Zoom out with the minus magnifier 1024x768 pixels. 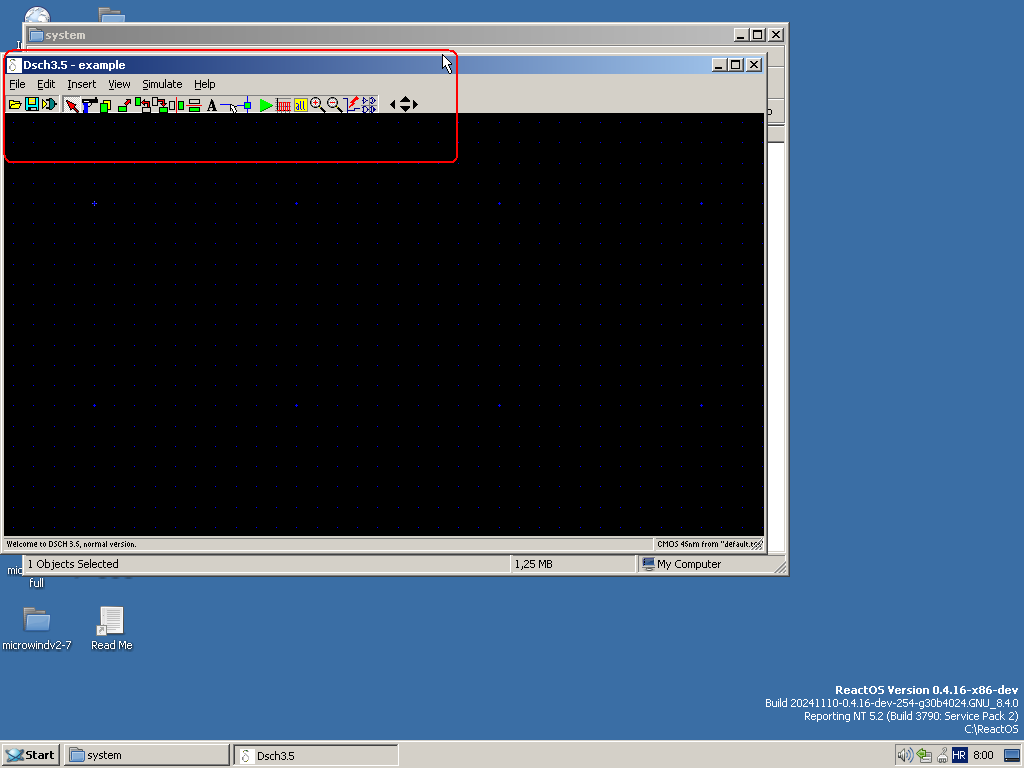tap(334, 104)
